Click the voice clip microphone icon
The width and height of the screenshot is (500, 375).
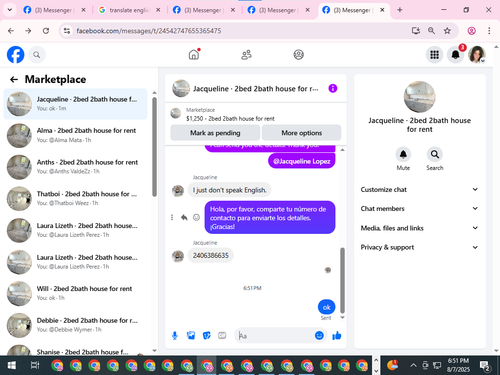tap(175, 336)
